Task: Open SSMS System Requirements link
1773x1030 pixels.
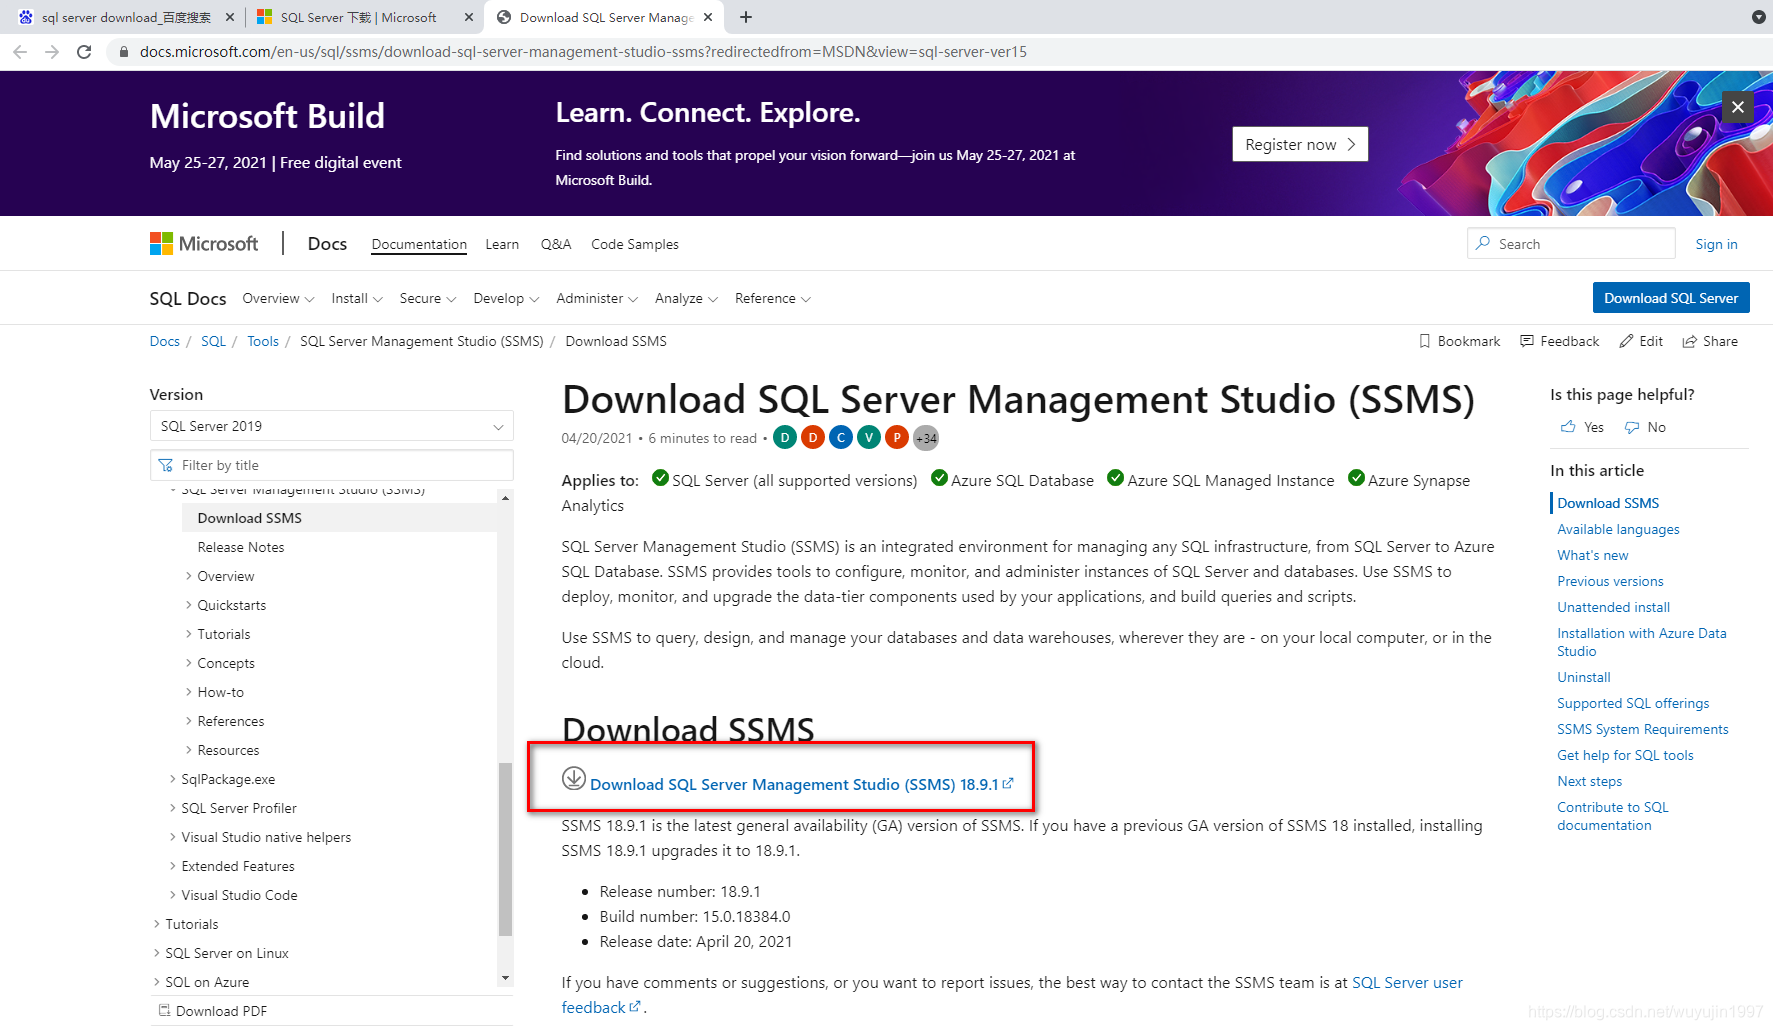Action: tap(1642, 729)
